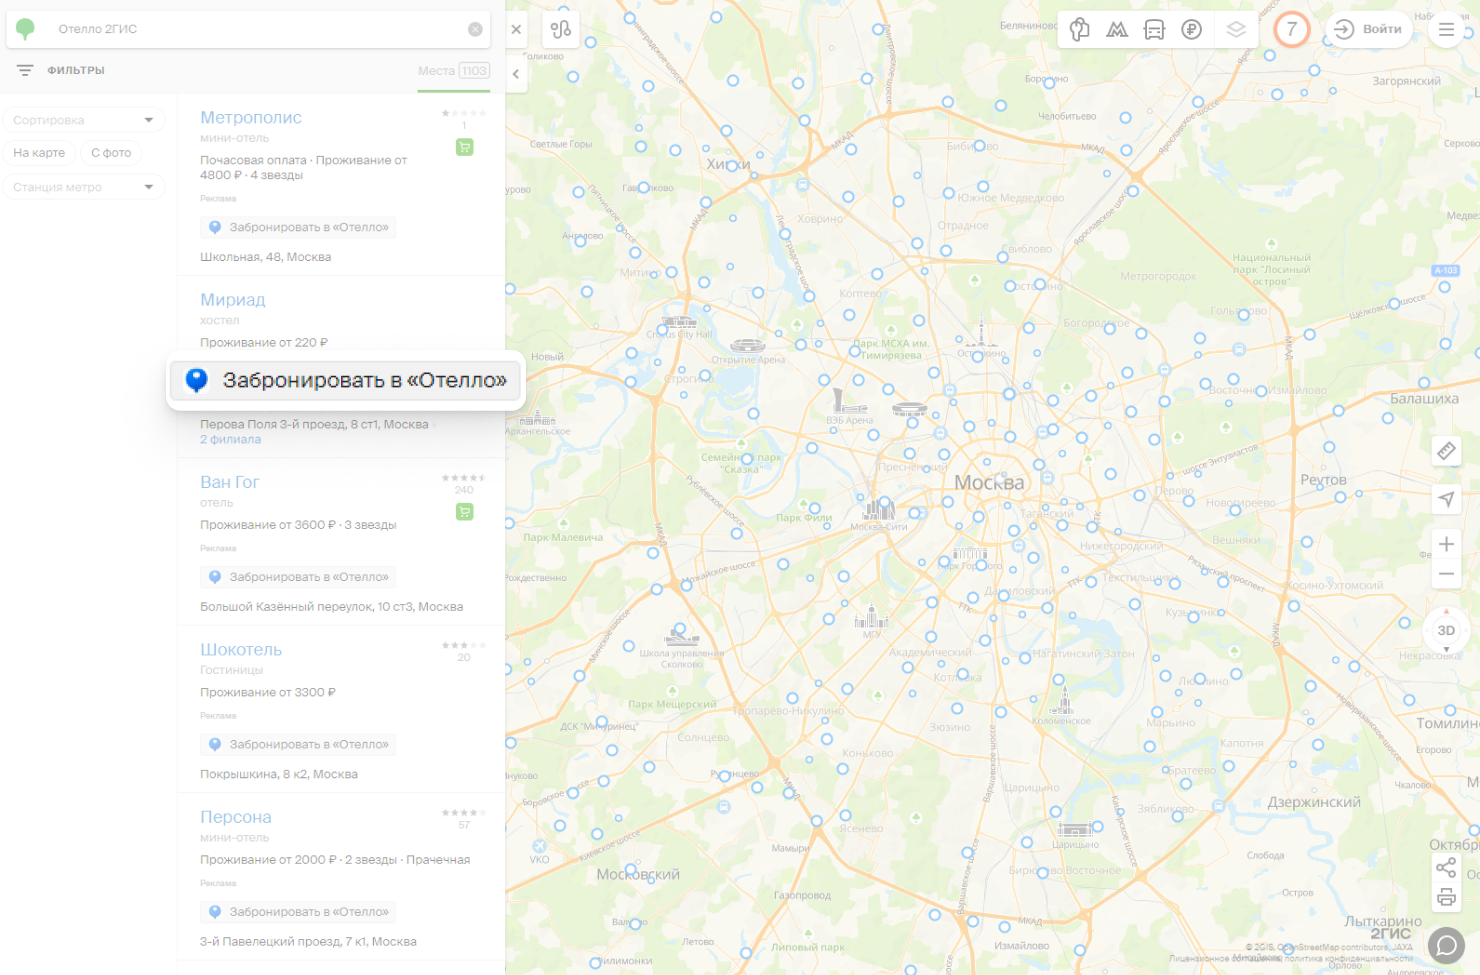
Task: Click address Покрышкина, 8 к2, Москва
Action: [279, 774]
